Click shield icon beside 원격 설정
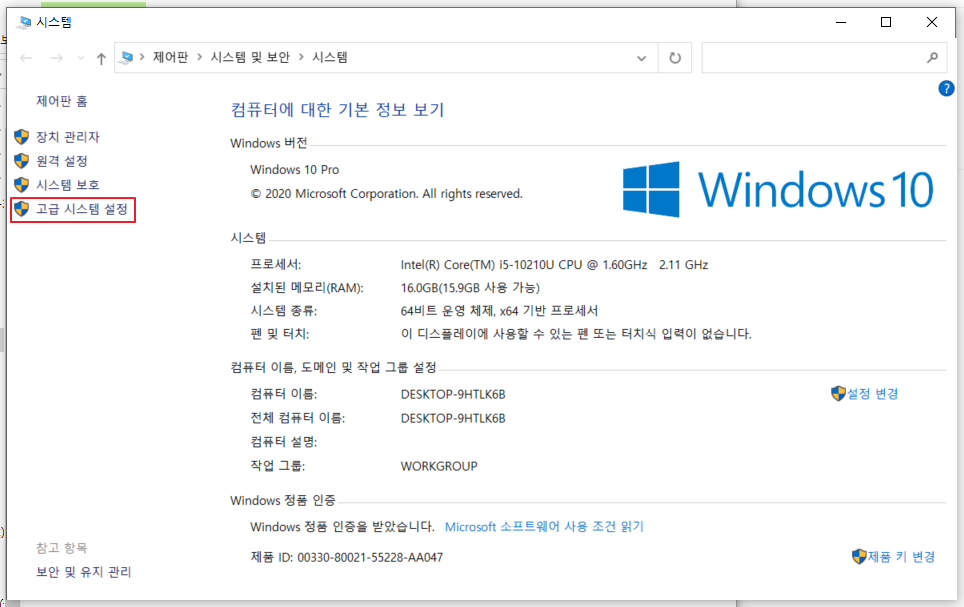The height and width of the screenshot is (607, 964). (x=22, y=161)
